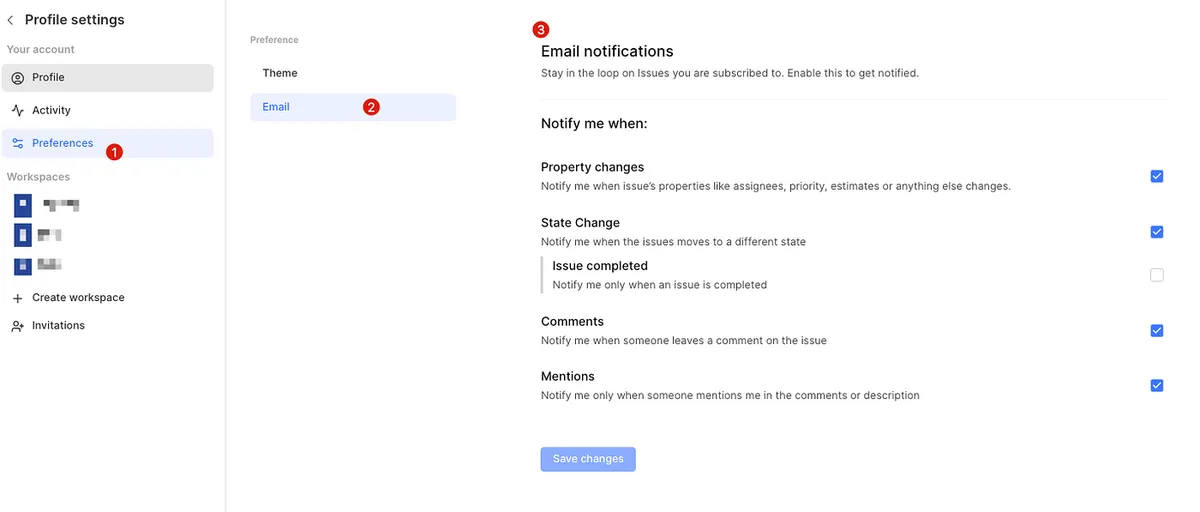Image resolution: width=1200 pixels, height=512 pixels.
Task: Open Create workspace link
Action: 78,298
